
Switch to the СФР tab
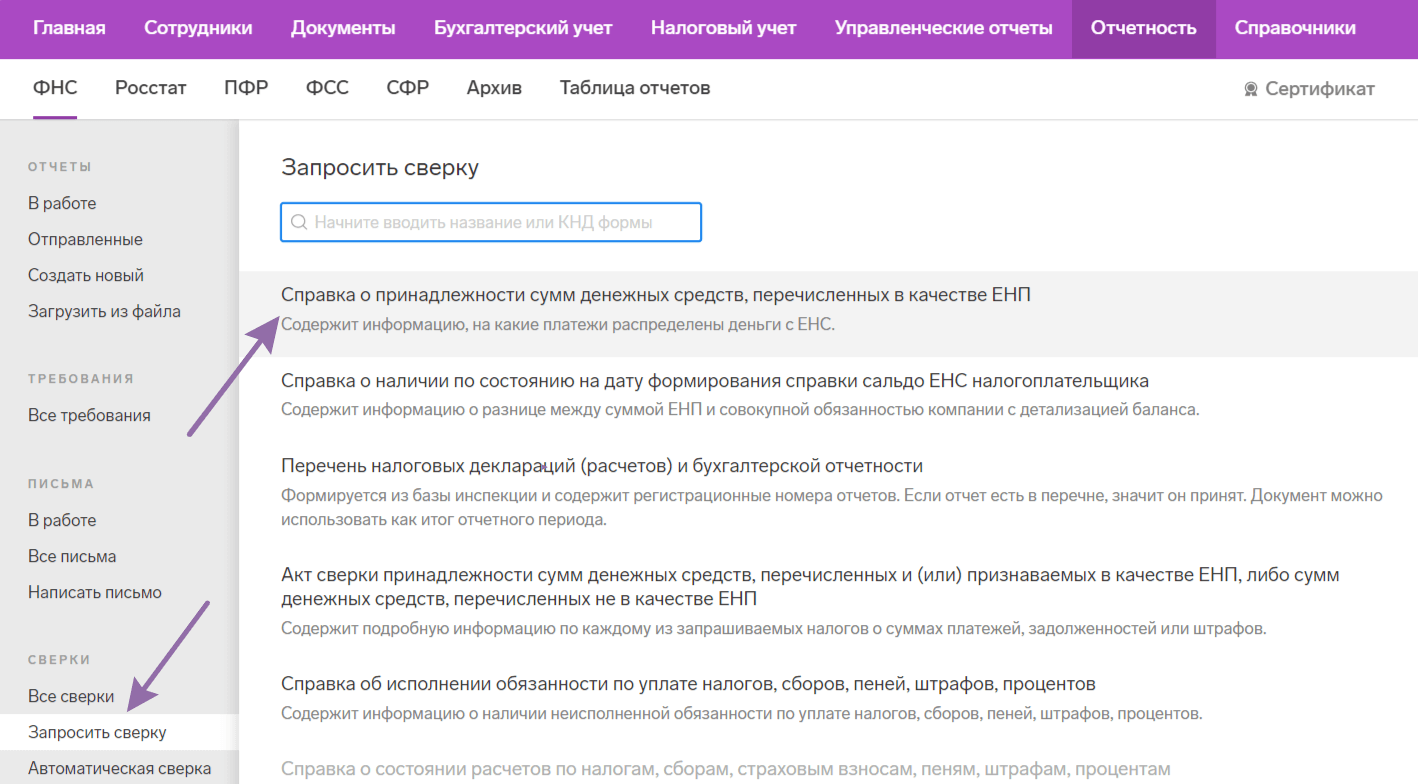(407, 88)
